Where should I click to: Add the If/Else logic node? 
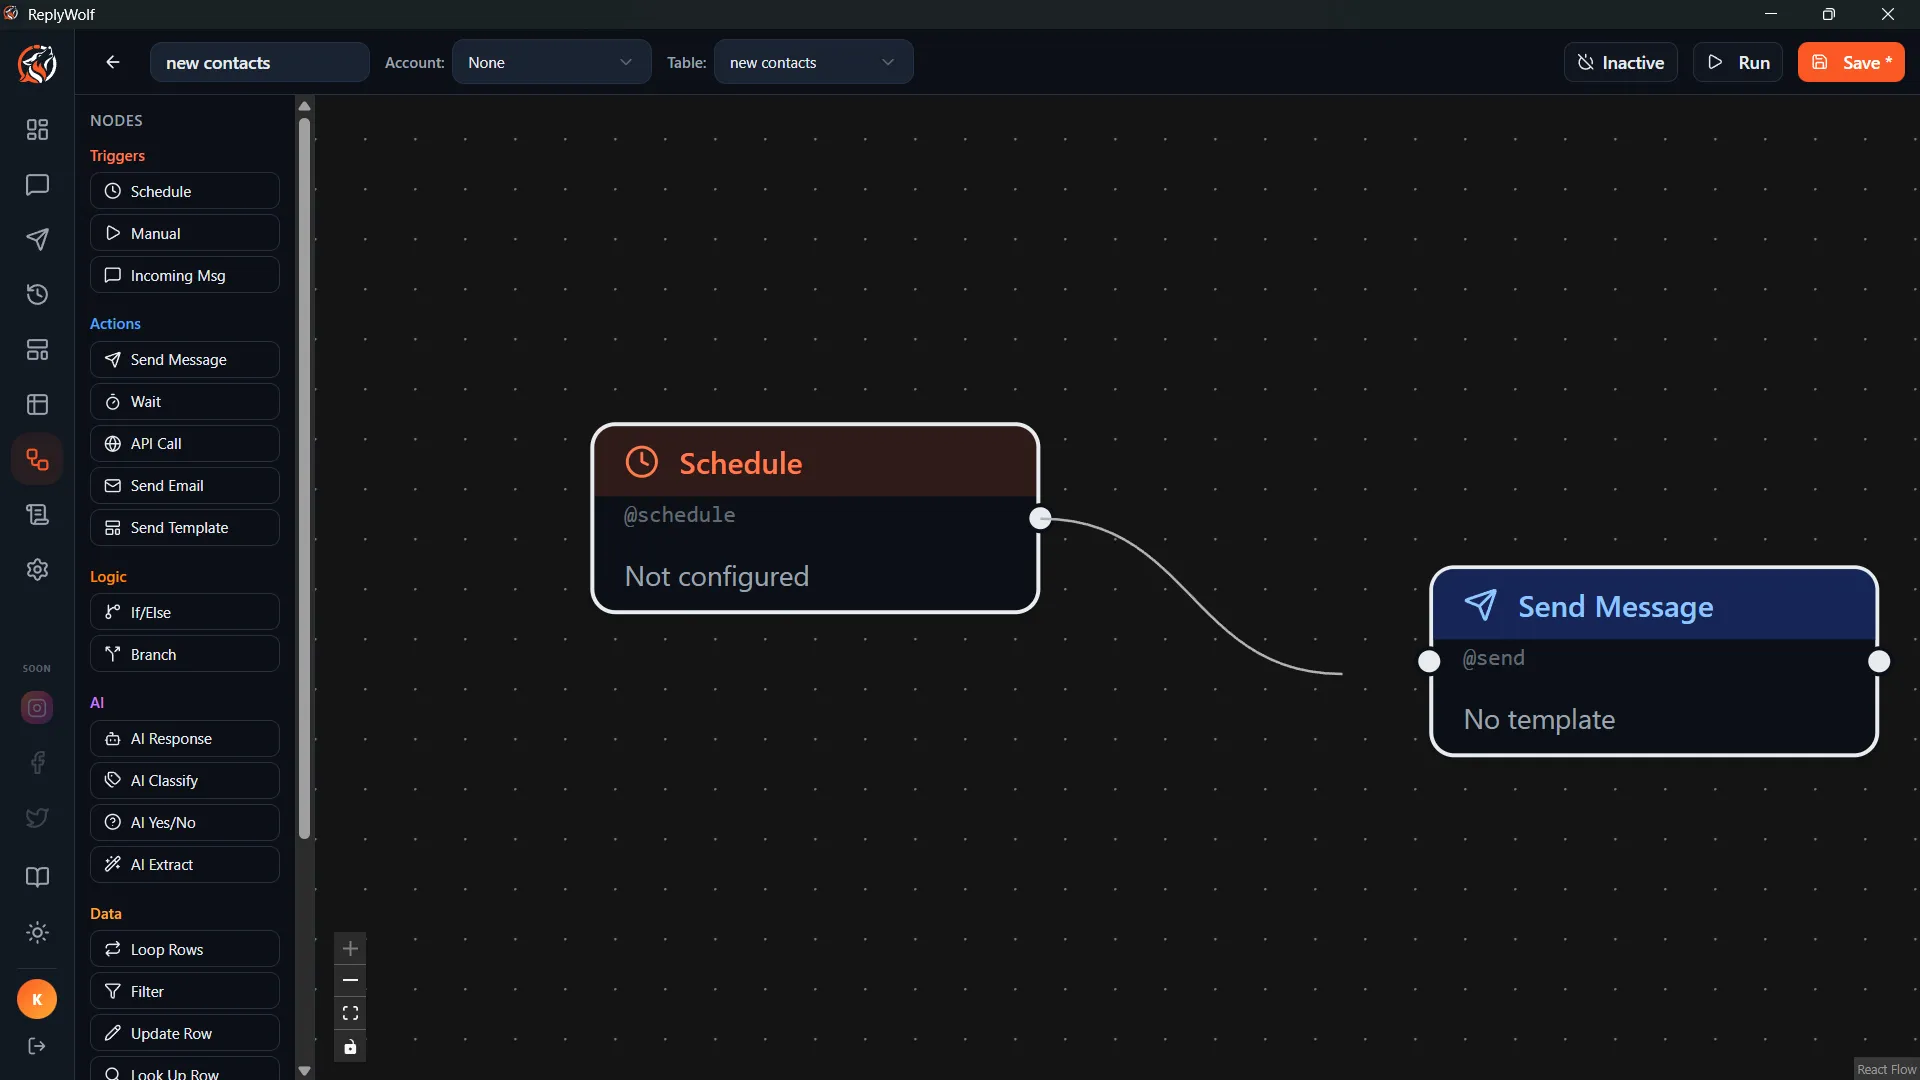tap(185, 612)
